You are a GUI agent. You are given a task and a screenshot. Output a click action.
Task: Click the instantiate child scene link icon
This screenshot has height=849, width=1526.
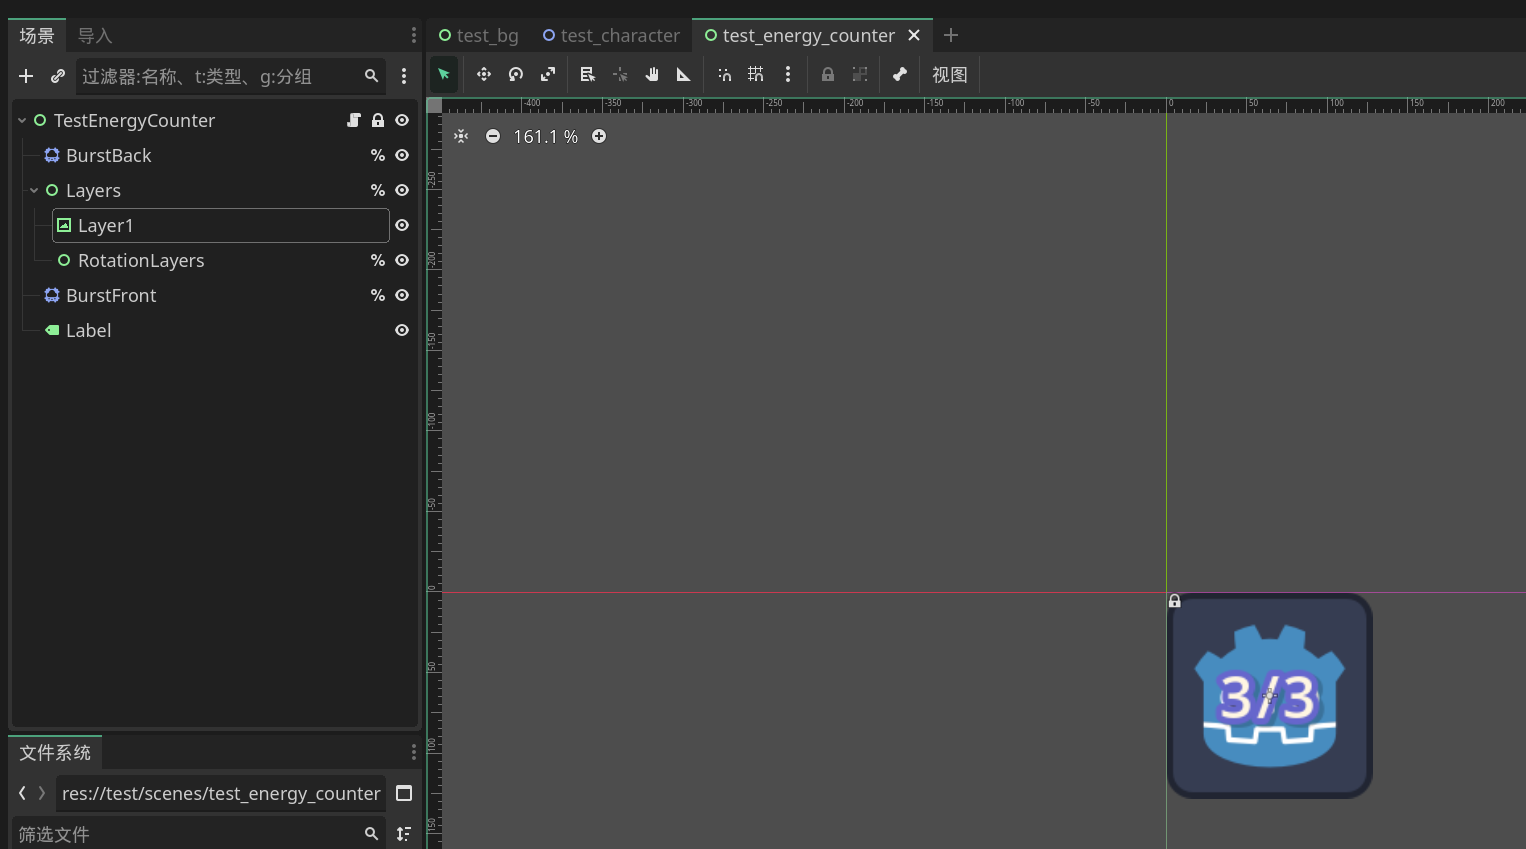[58, 76]
